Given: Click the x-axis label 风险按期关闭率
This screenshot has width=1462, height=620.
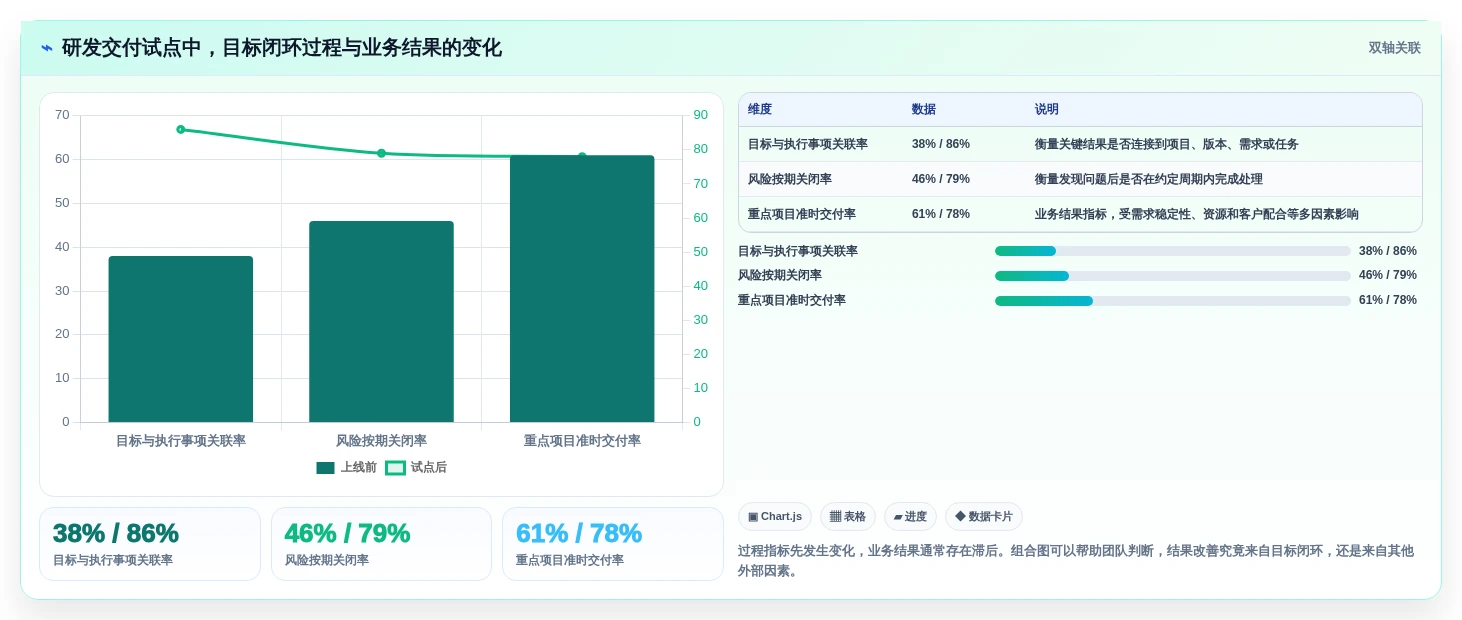Looking at the screenshot, I should coord(381,441).
